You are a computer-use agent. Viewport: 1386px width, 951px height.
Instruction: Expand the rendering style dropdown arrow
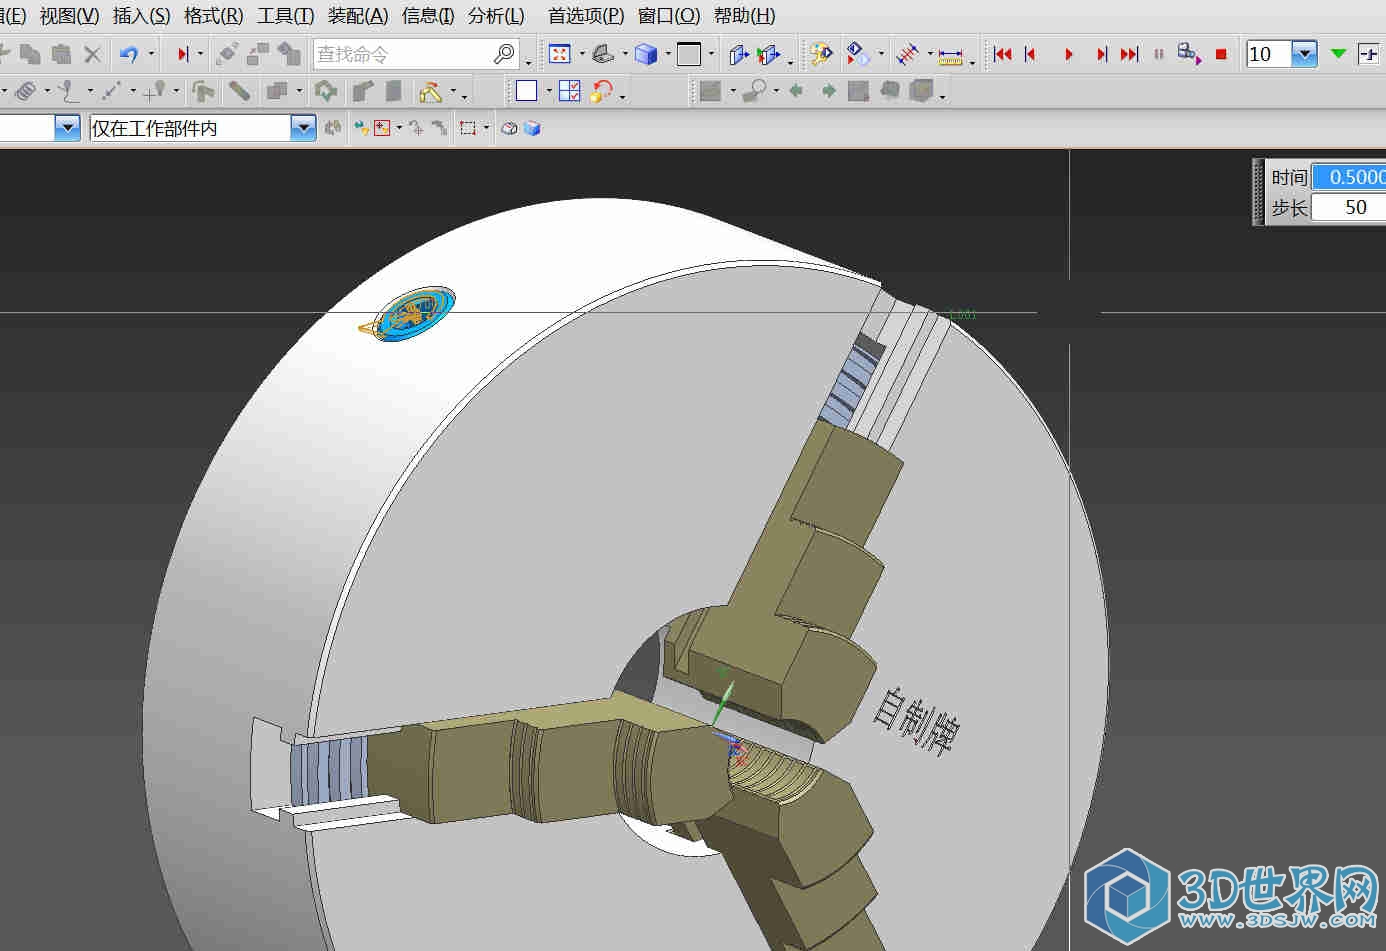coord(668,54)
